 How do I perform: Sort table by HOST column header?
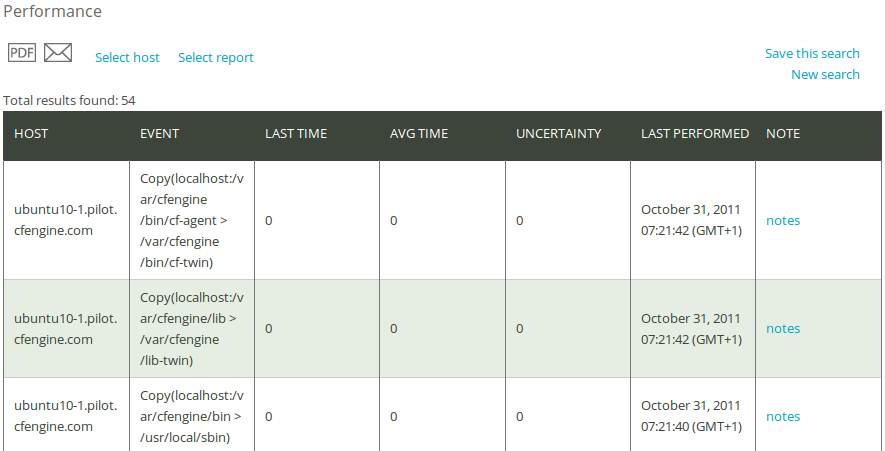[31, 134]
